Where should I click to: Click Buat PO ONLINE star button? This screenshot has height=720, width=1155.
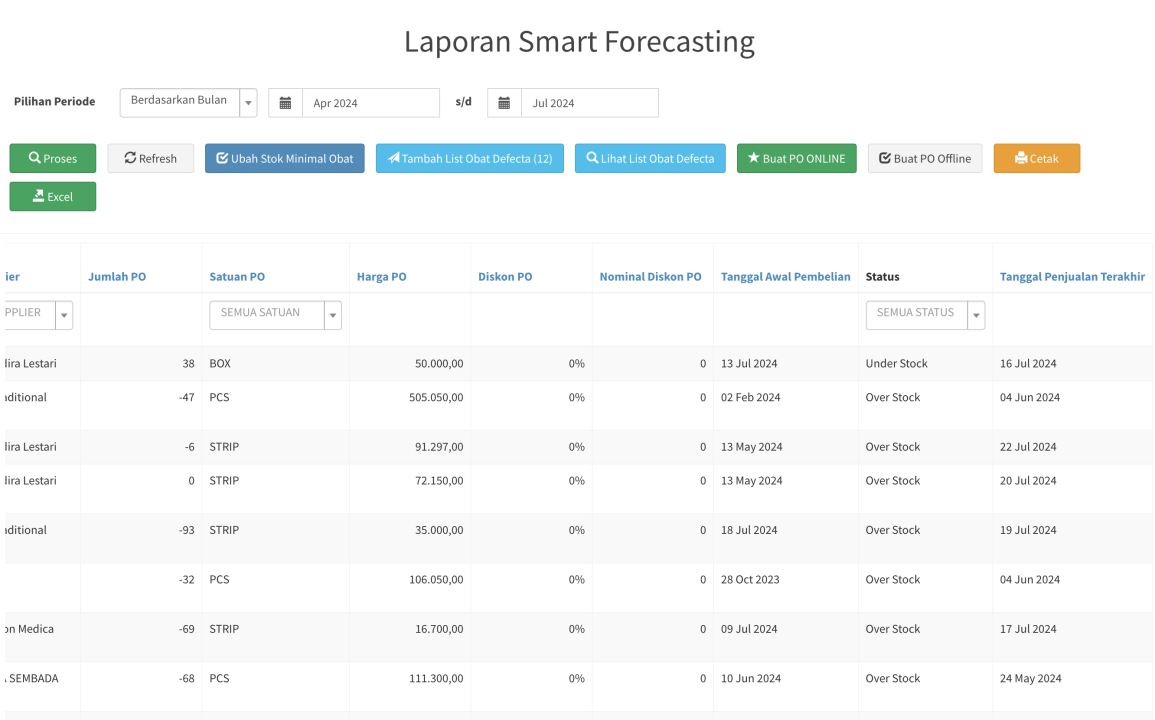[x=796, y=158]
